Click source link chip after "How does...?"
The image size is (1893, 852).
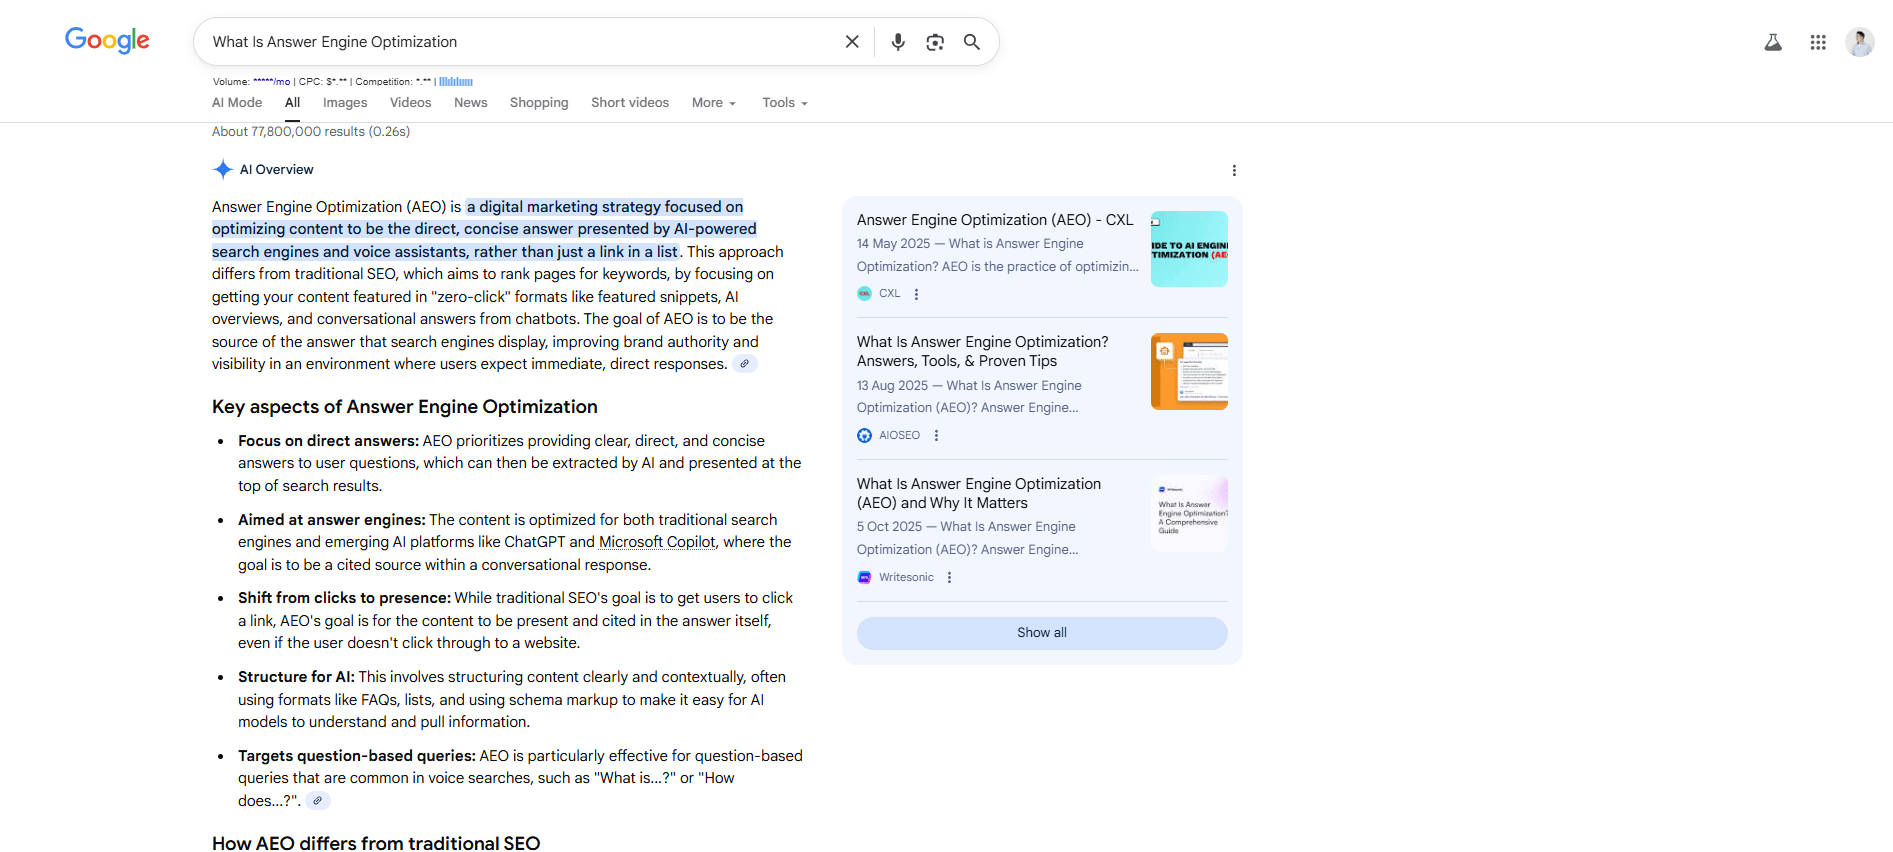click(318, 801)
